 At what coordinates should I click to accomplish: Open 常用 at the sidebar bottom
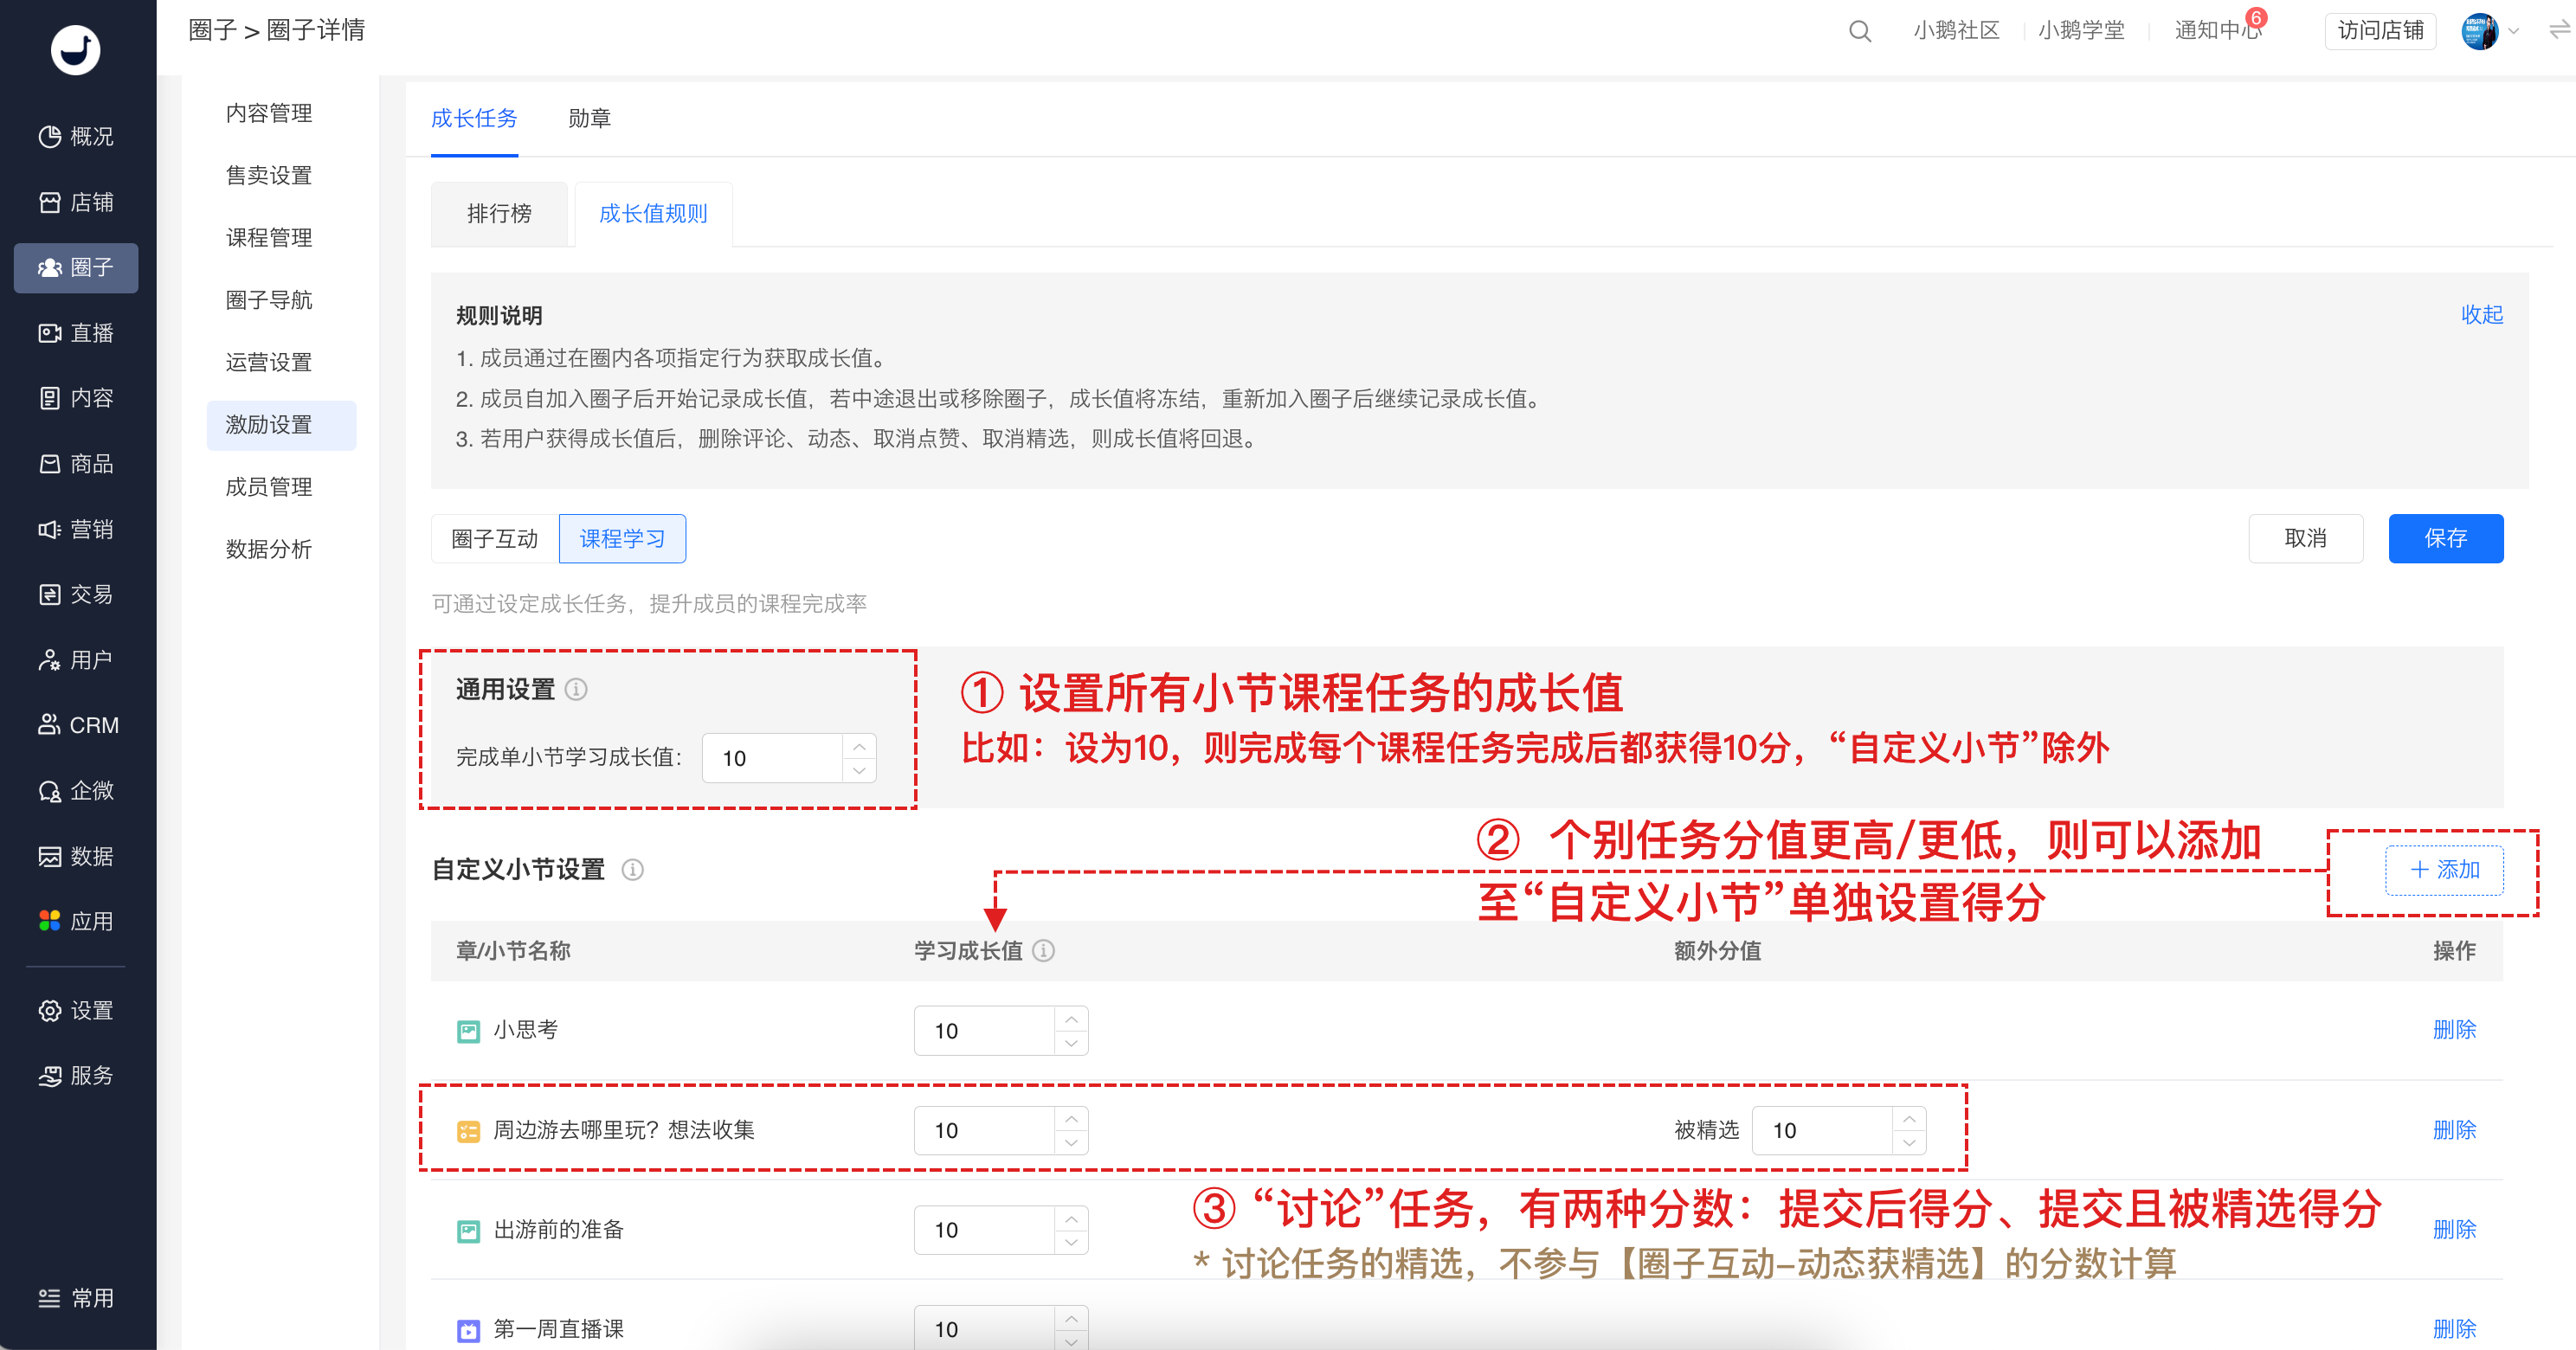point(76,1298)
